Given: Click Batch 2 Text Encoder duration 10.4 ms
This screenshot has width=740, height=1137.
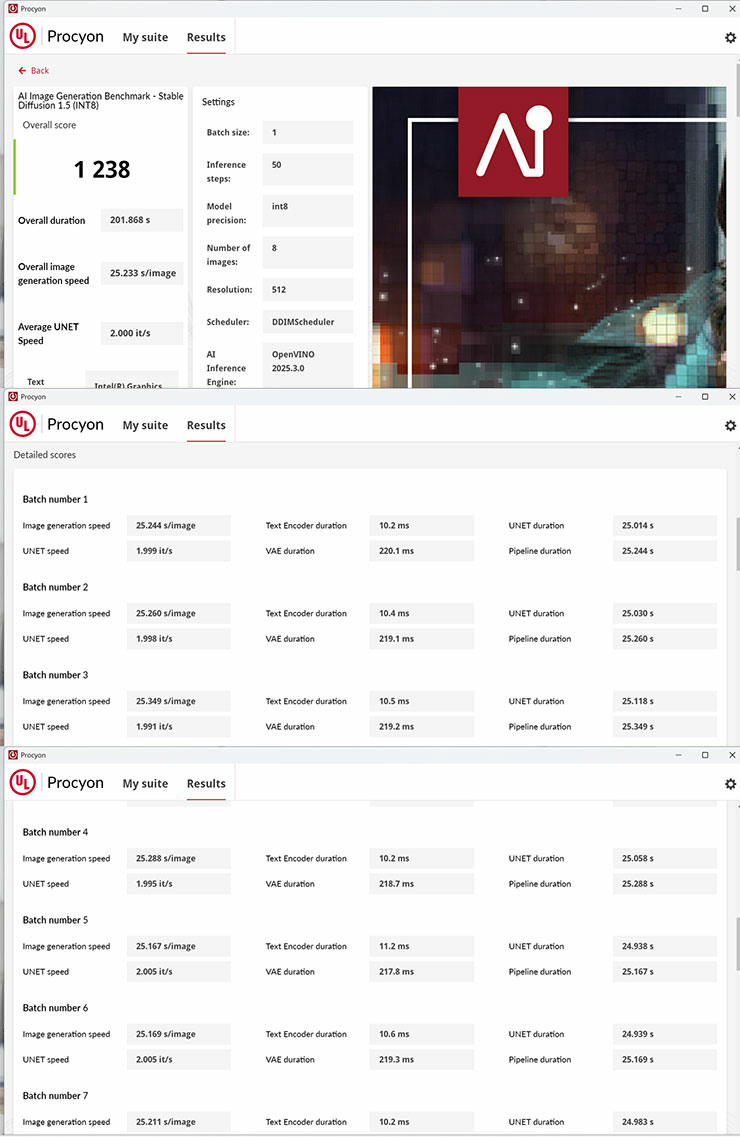Looking at the screenshot, I should pyautogui.click(x=421, y=613).
